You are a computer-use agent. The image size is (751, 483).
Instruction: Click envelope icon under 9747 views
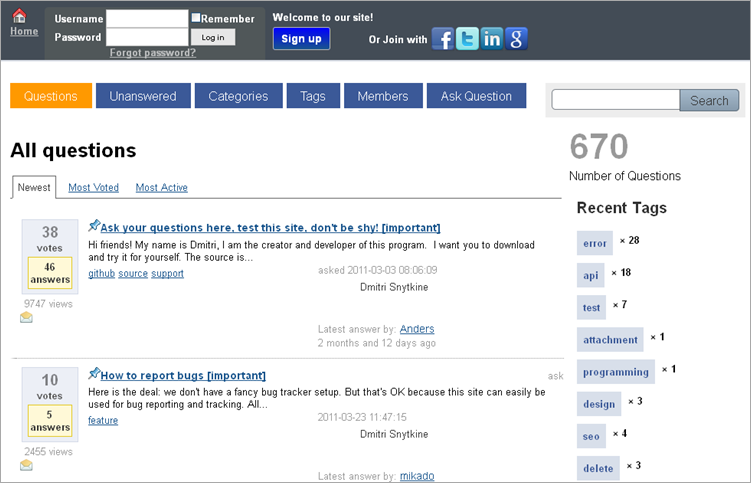(26, 317)
